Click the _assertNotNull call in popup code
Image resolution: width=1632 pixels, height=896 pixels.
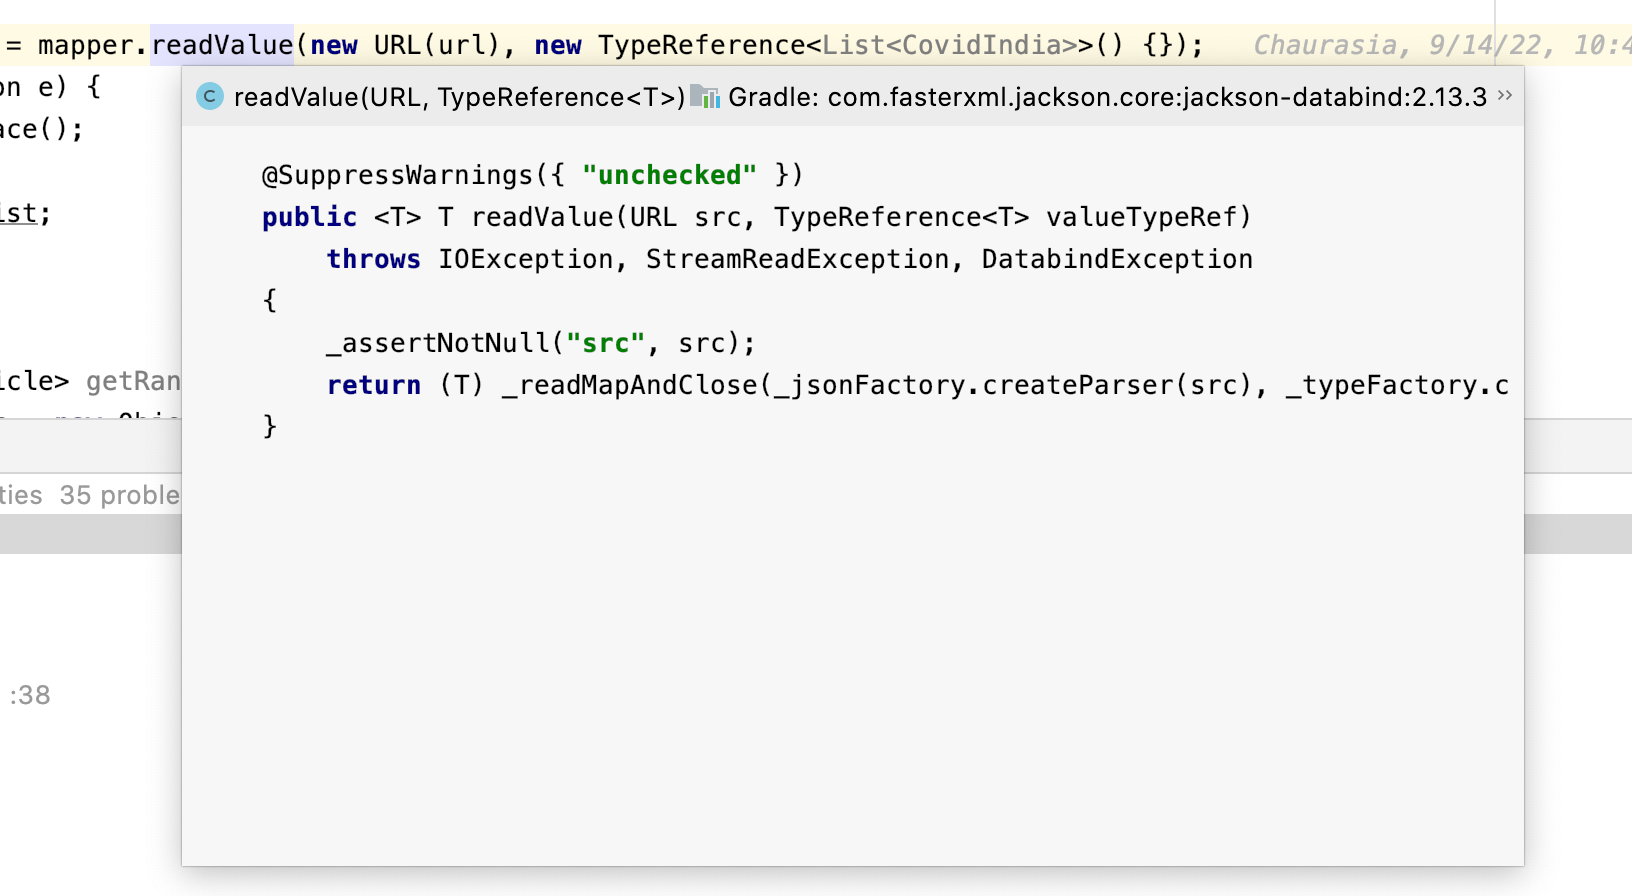click(x=438, y=343)
